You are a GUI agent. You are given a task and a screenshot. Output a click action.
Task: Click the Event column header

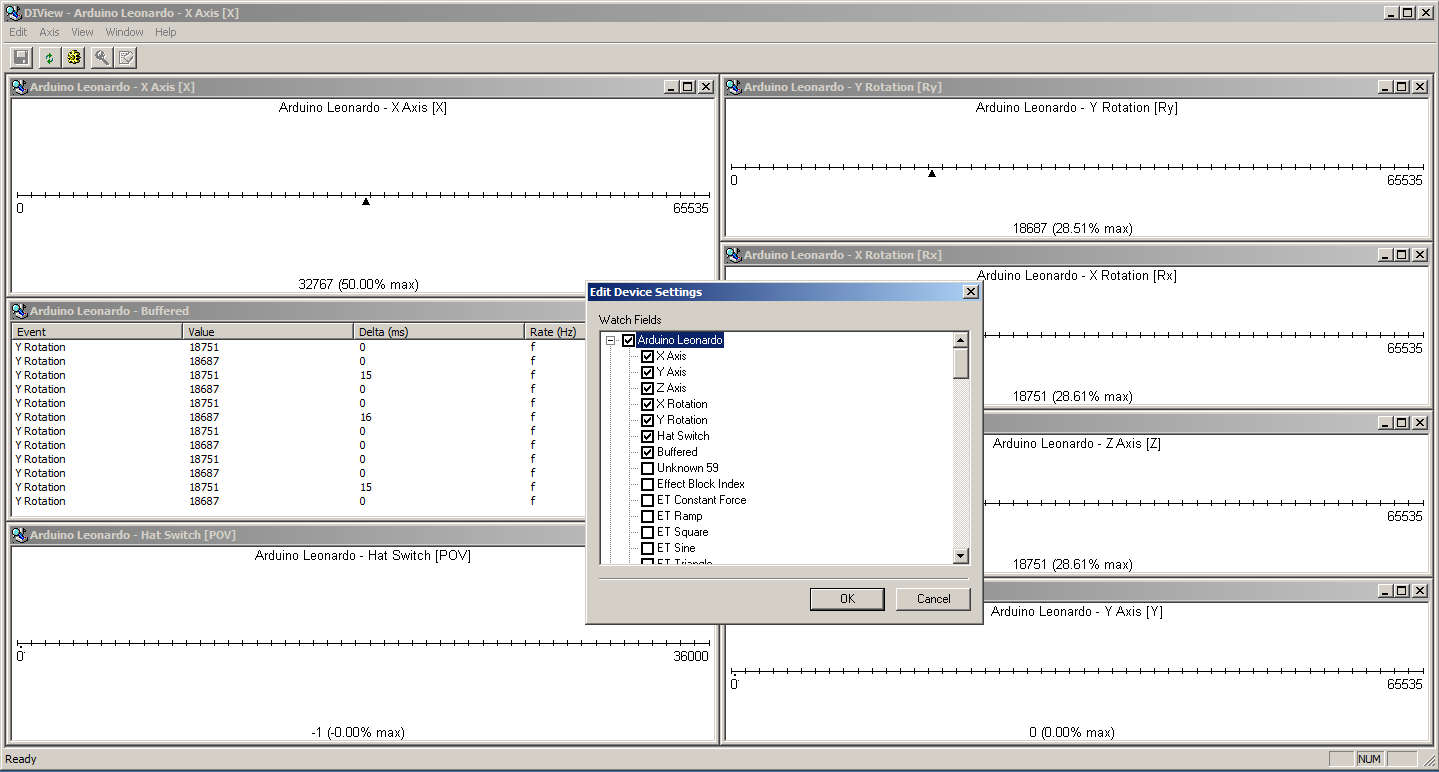point(97,332)
